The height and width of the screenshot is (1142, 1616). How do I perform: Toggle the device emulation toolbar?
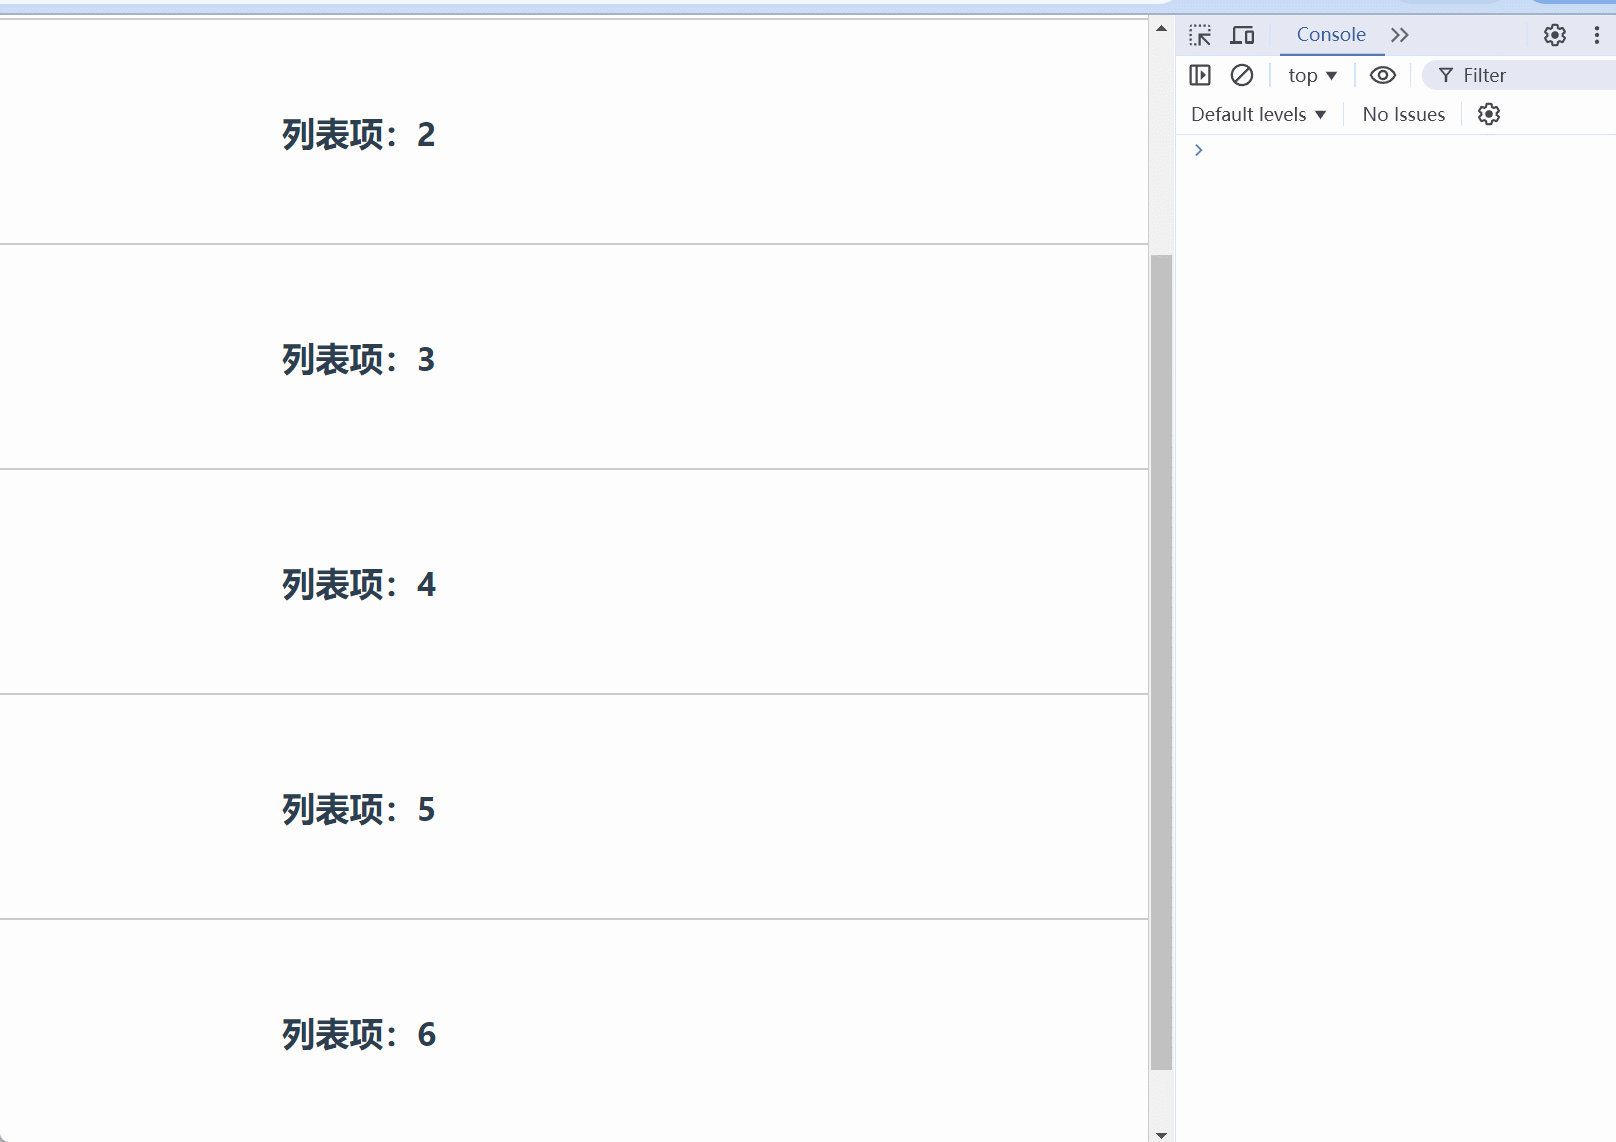tap(1243, 34)
